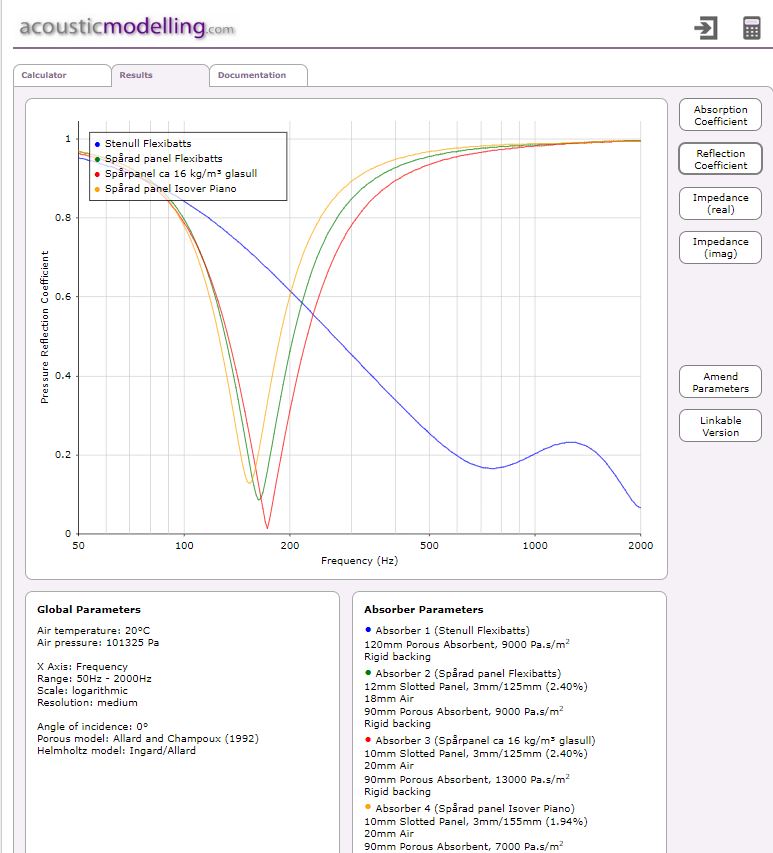Display the Impedance (imag) plot

720,248
